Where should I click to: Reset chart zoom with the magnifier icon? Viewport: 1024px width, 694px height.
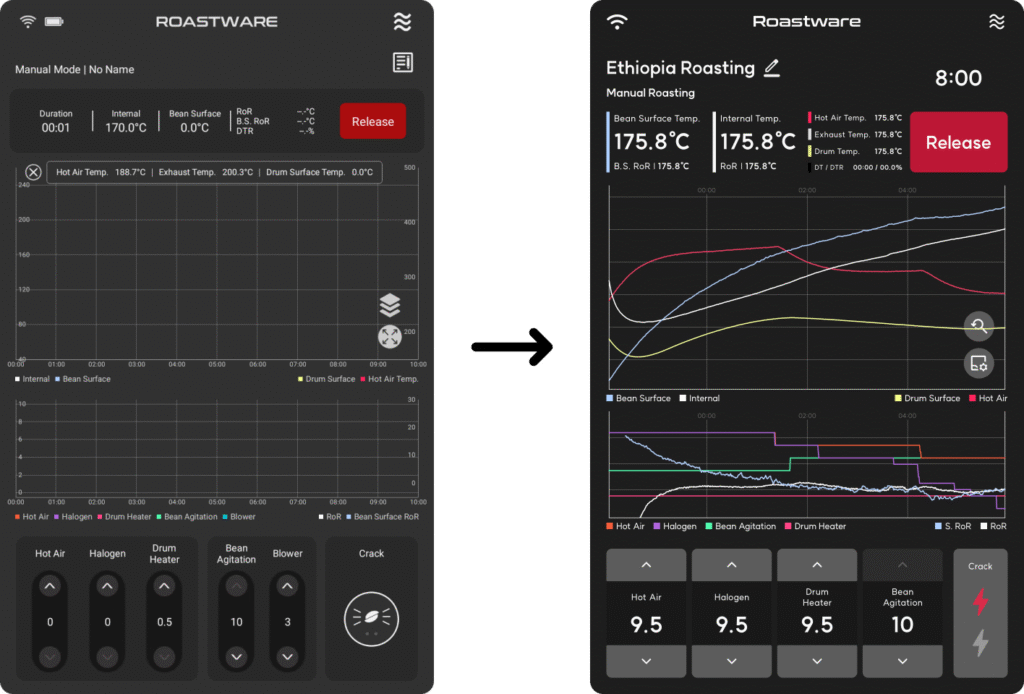[x=978, y=326]
